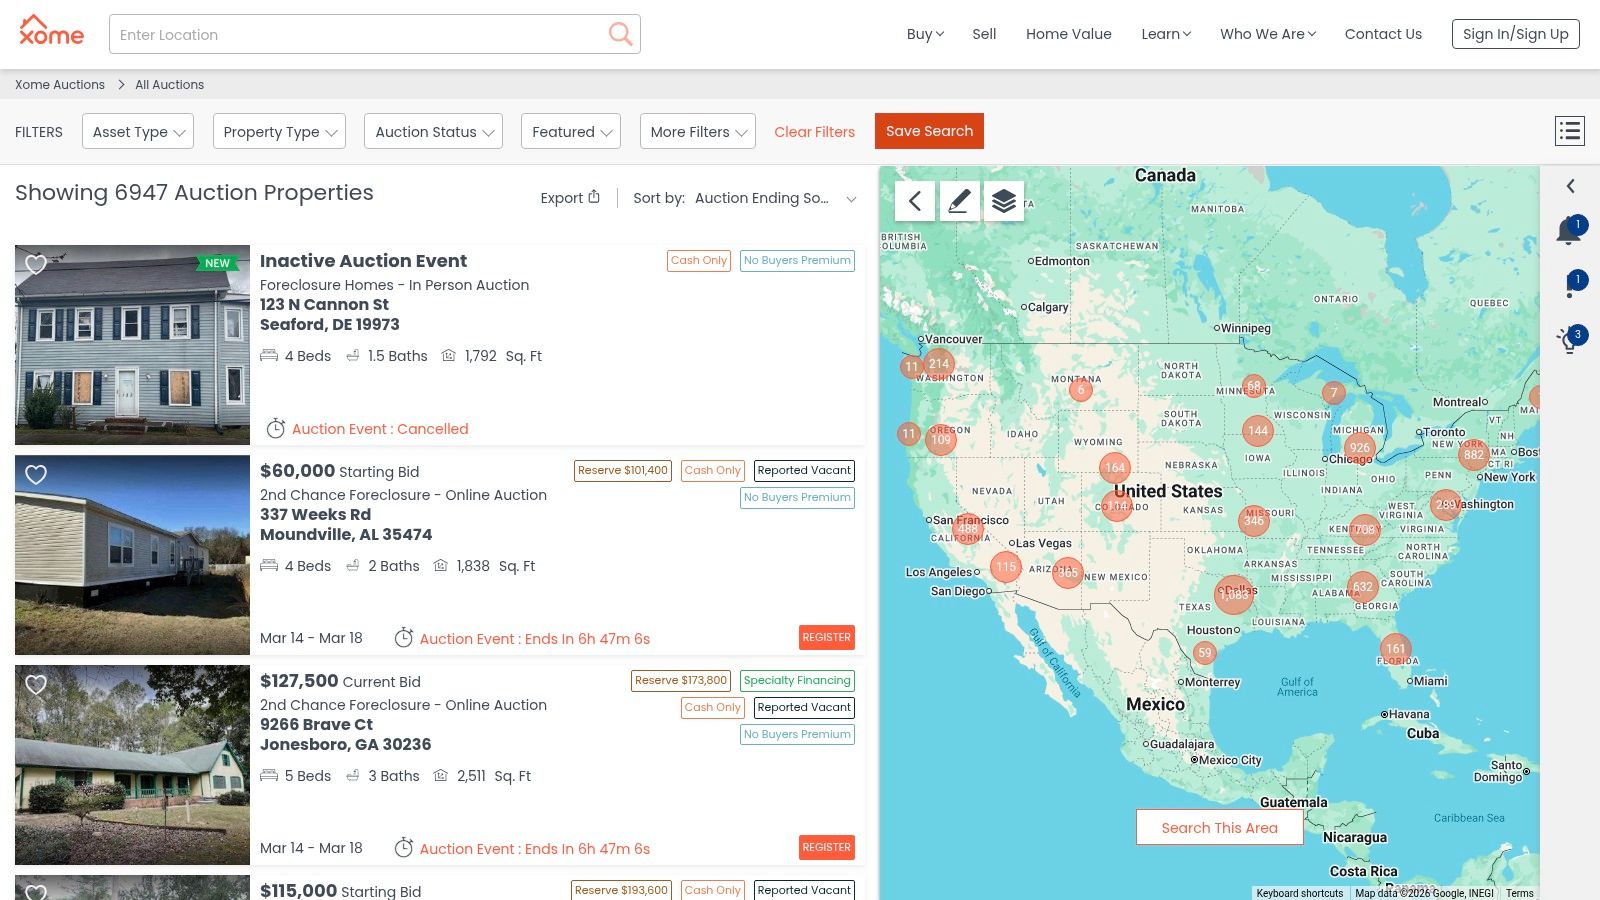Click the 1,083 map cluster near Dallas
The image size is (1600, 900).
pyautogui.click(x=1234, y=594)
